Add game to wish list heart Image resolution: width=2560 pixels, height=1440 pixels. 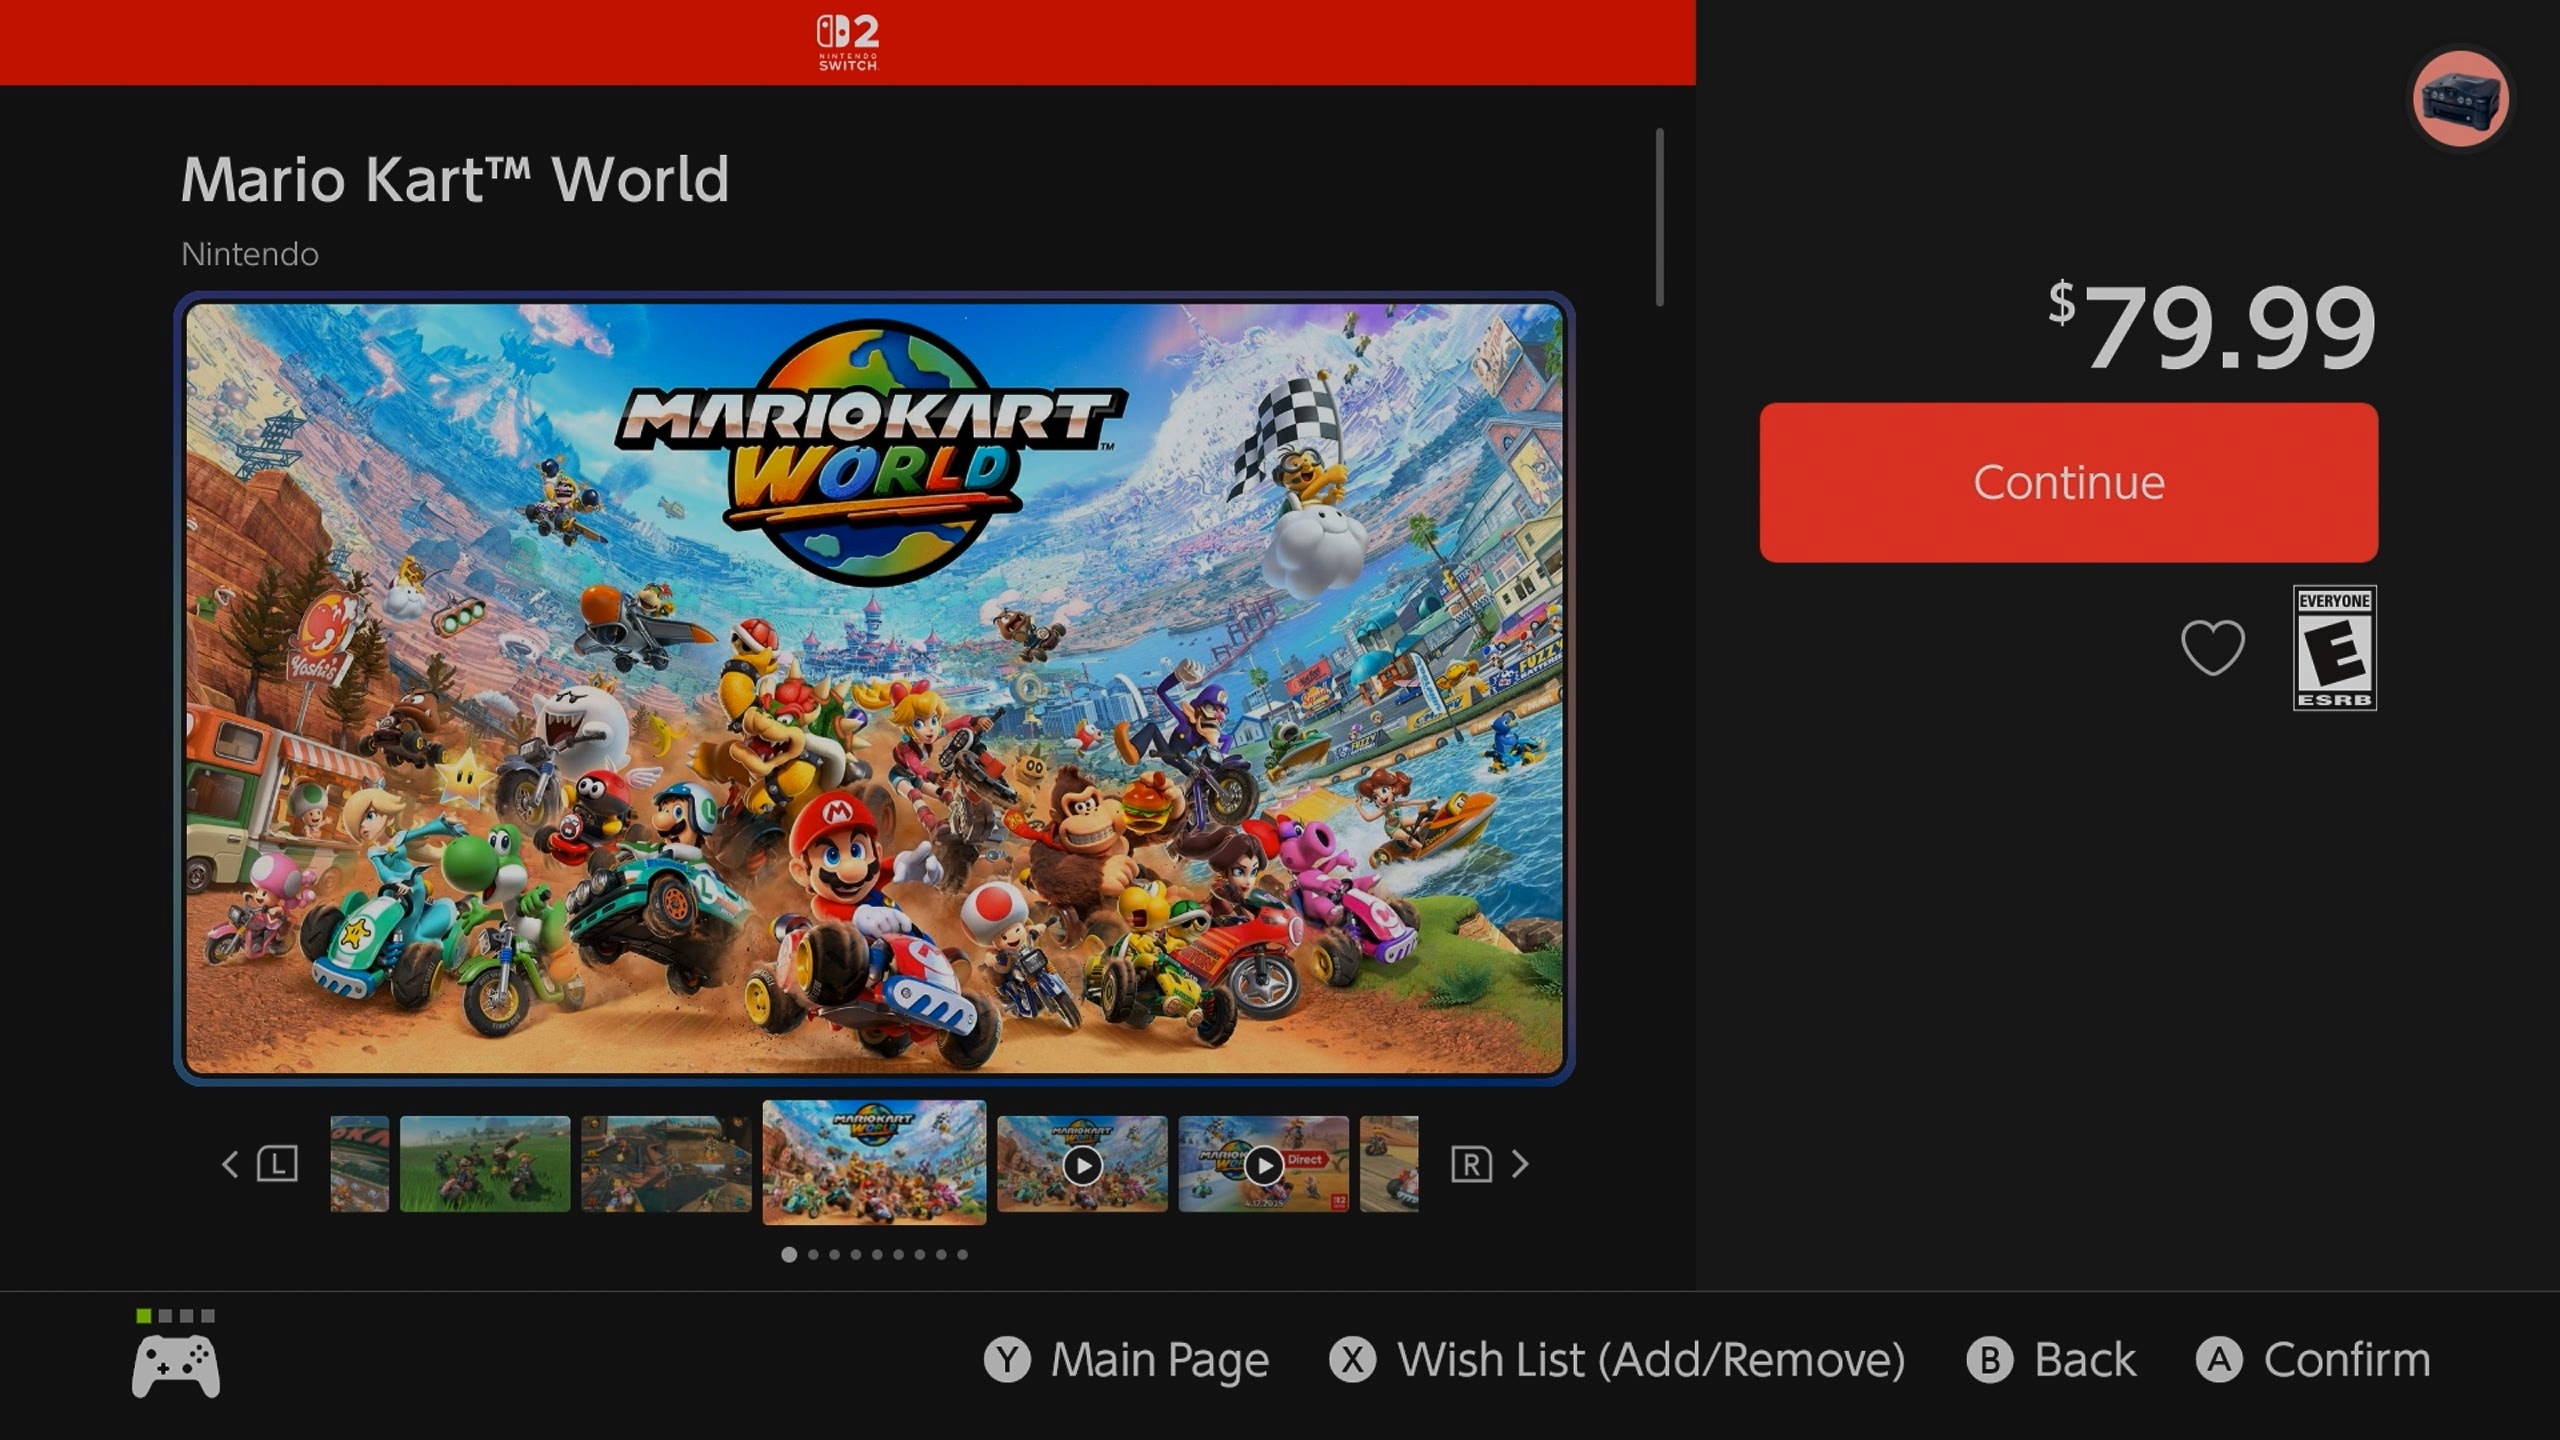pyautogui.click(x=2212, y=647)
